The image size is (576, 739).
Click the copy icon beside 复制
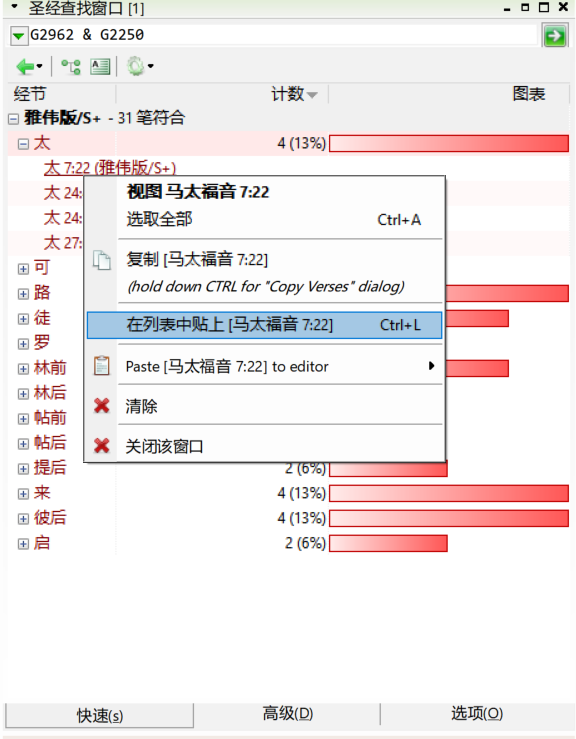pos(101,260)
